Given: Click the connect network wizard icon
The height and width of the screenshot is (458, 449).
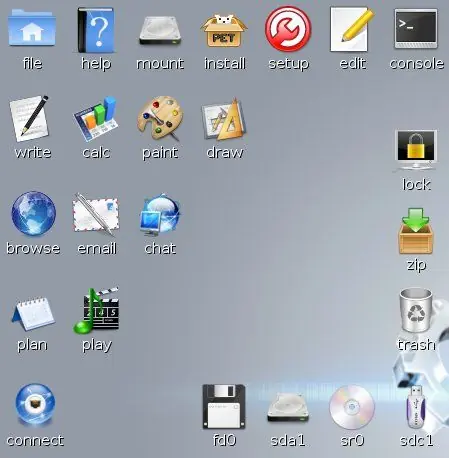Looking at the screenshot, I should point(35,404).
